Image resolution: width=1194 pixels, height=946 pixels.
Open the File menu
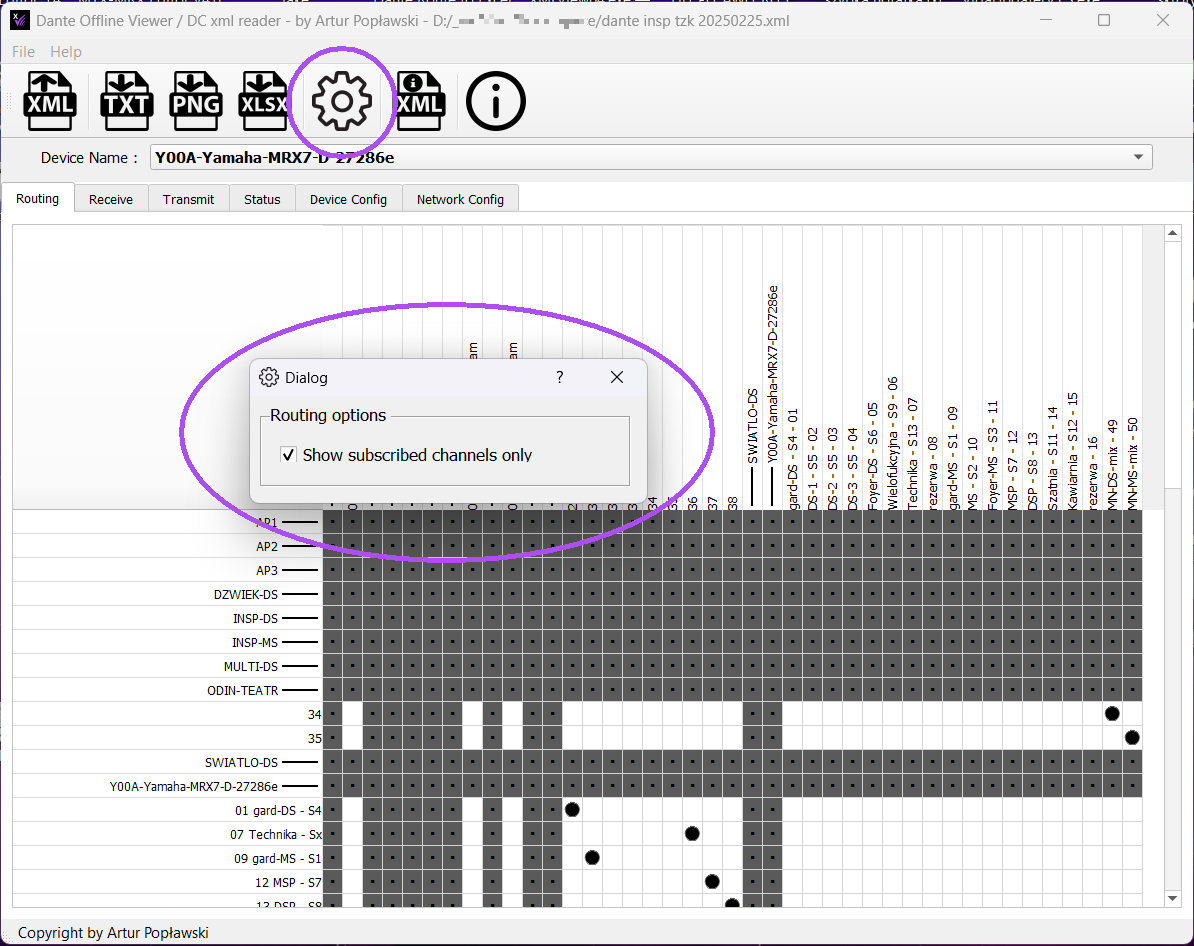[x=23, y=52]
